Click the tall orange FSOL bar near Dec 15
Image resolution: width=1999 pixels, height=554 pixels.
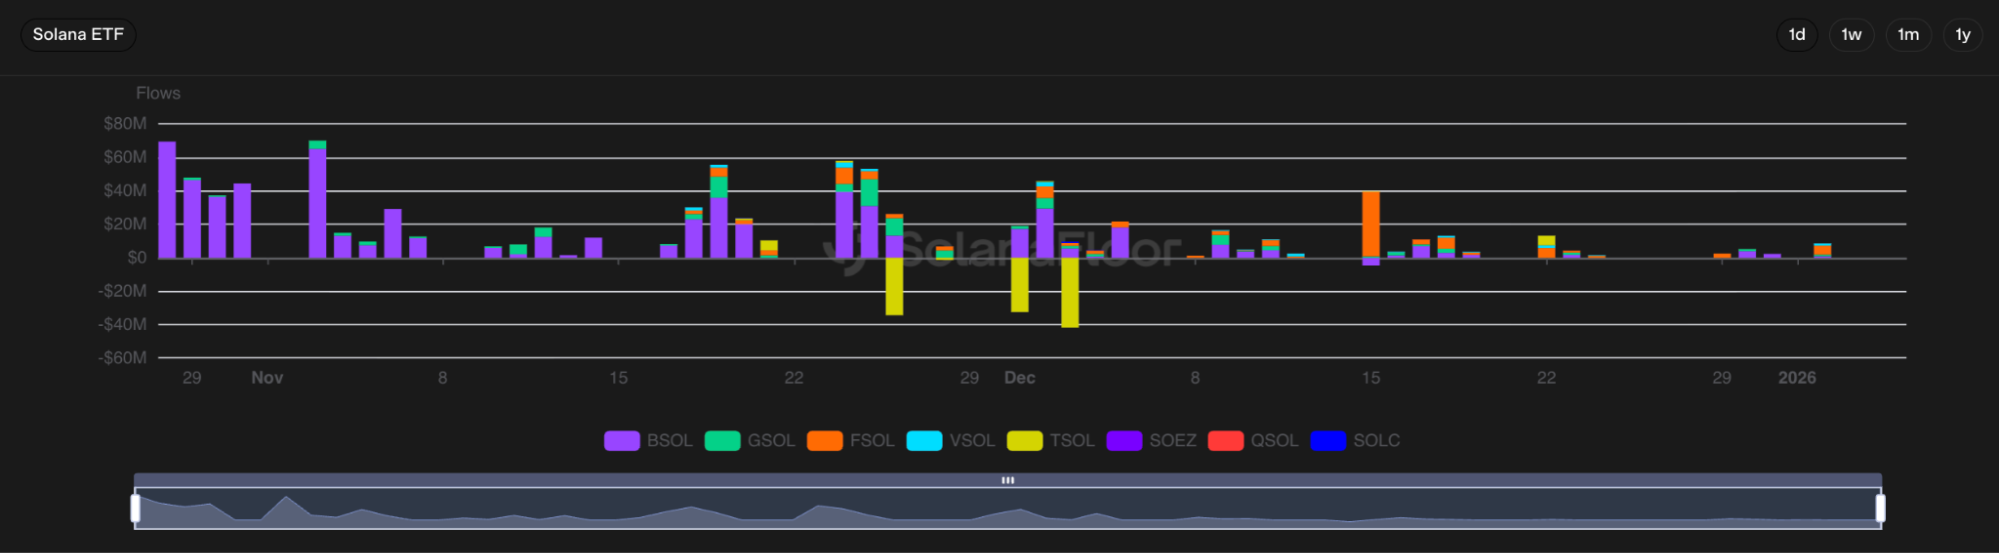tap(1370, 224)
